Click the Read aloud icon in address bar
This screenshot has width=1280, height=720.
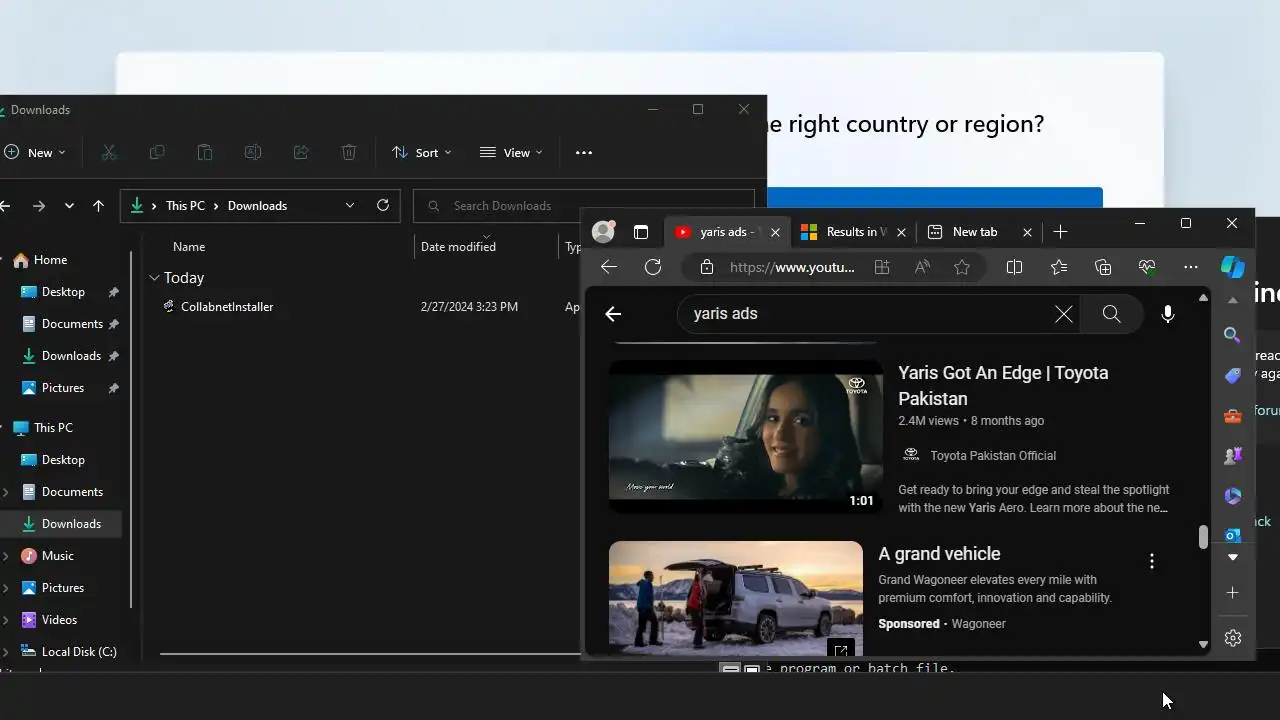(x=922, y=267)
